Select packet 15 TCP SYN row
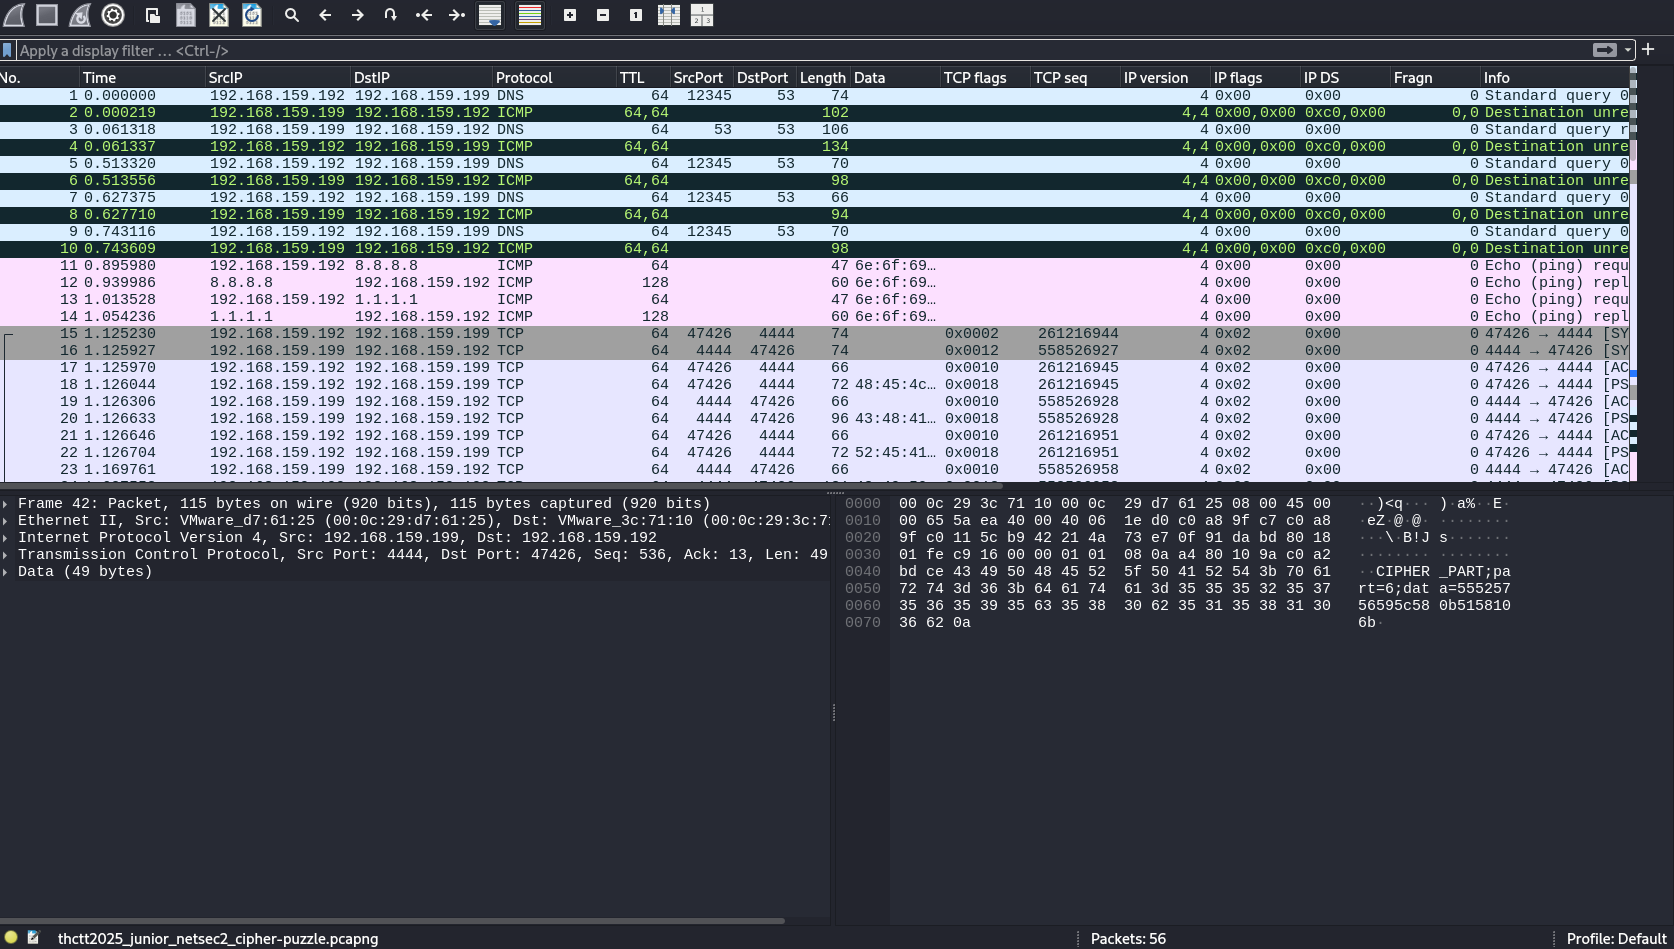1674x949 pixels. pos(814,334)
